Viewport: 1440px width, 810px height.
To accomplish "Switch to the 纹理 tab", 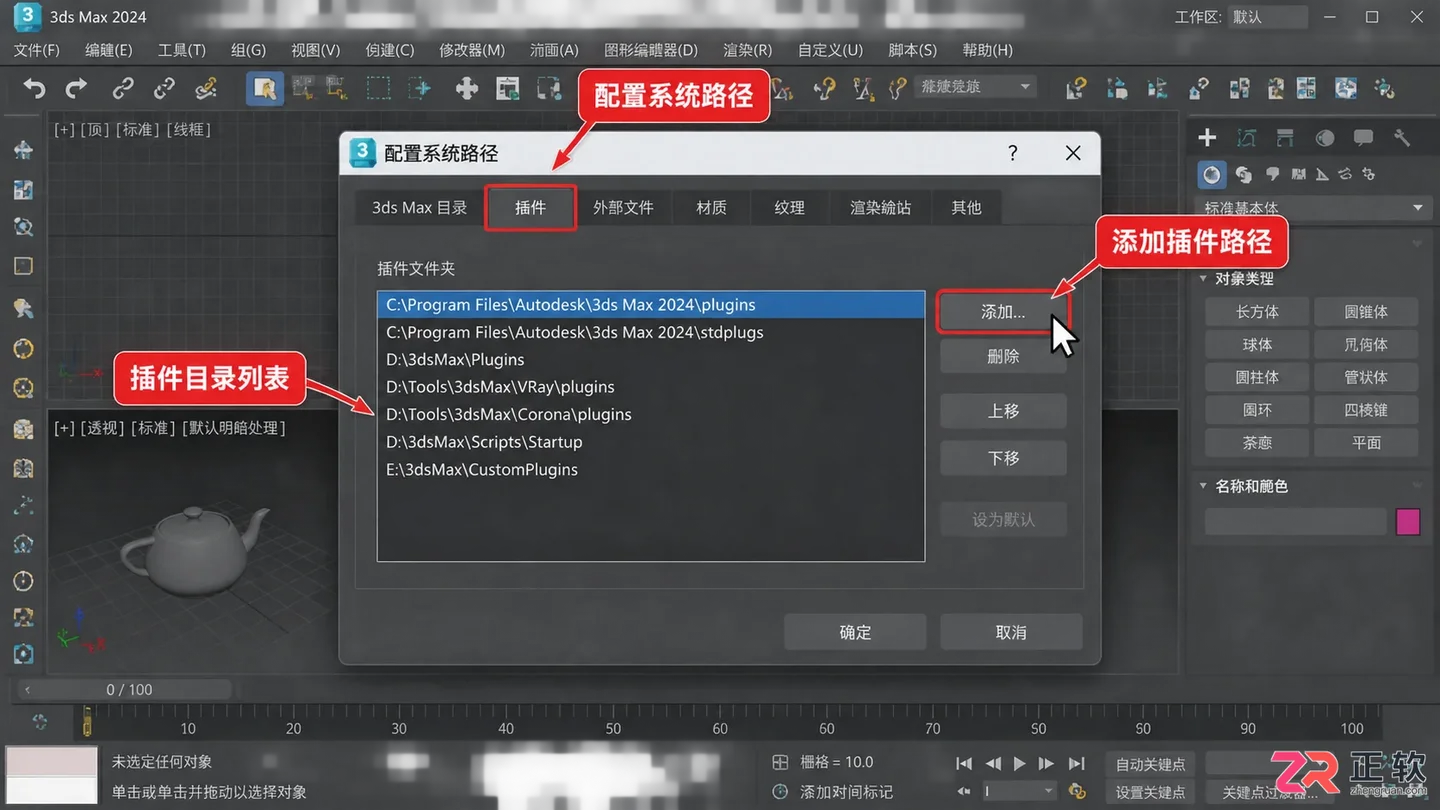I will (x=789, y=208).
